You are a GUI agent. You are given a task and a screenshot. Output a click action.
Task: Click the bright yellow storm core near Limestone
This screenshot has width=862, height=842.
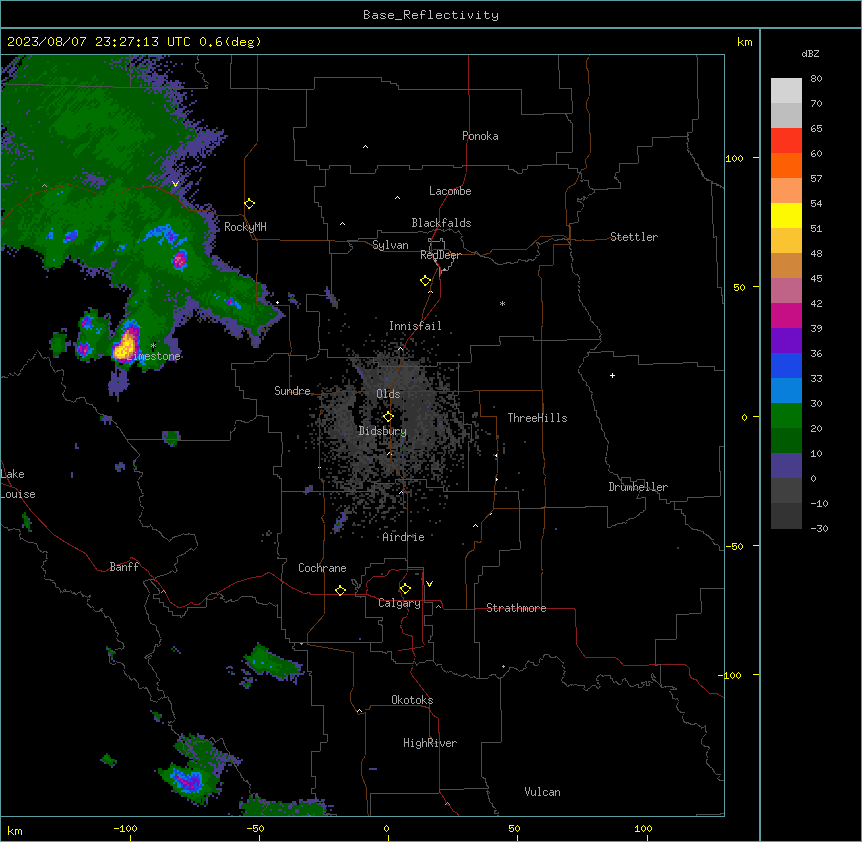click(x=125, y=345)
